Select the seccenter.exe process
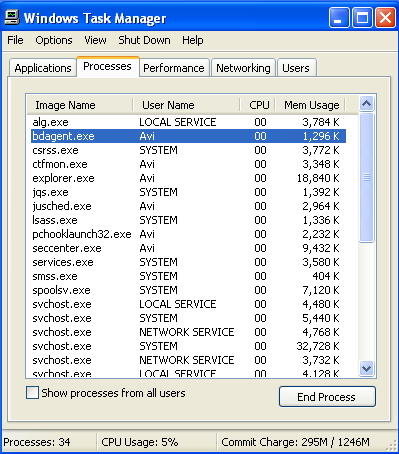399x454 pixels. 188,248
